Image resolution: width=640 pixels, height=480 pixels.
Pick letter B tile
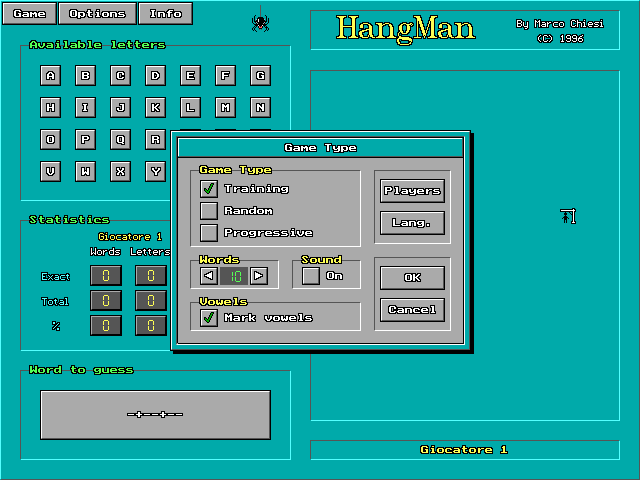click(x=85, y=76)
